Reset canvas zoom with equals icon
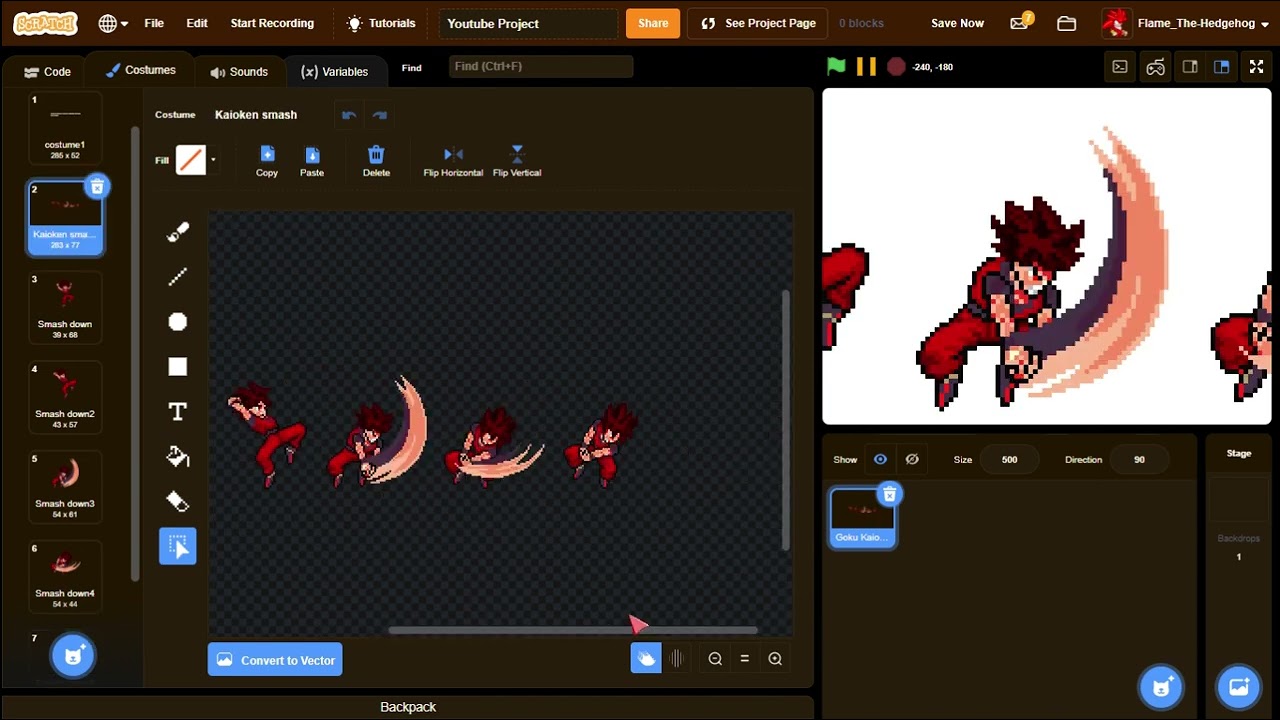 (x=744, y=658)
